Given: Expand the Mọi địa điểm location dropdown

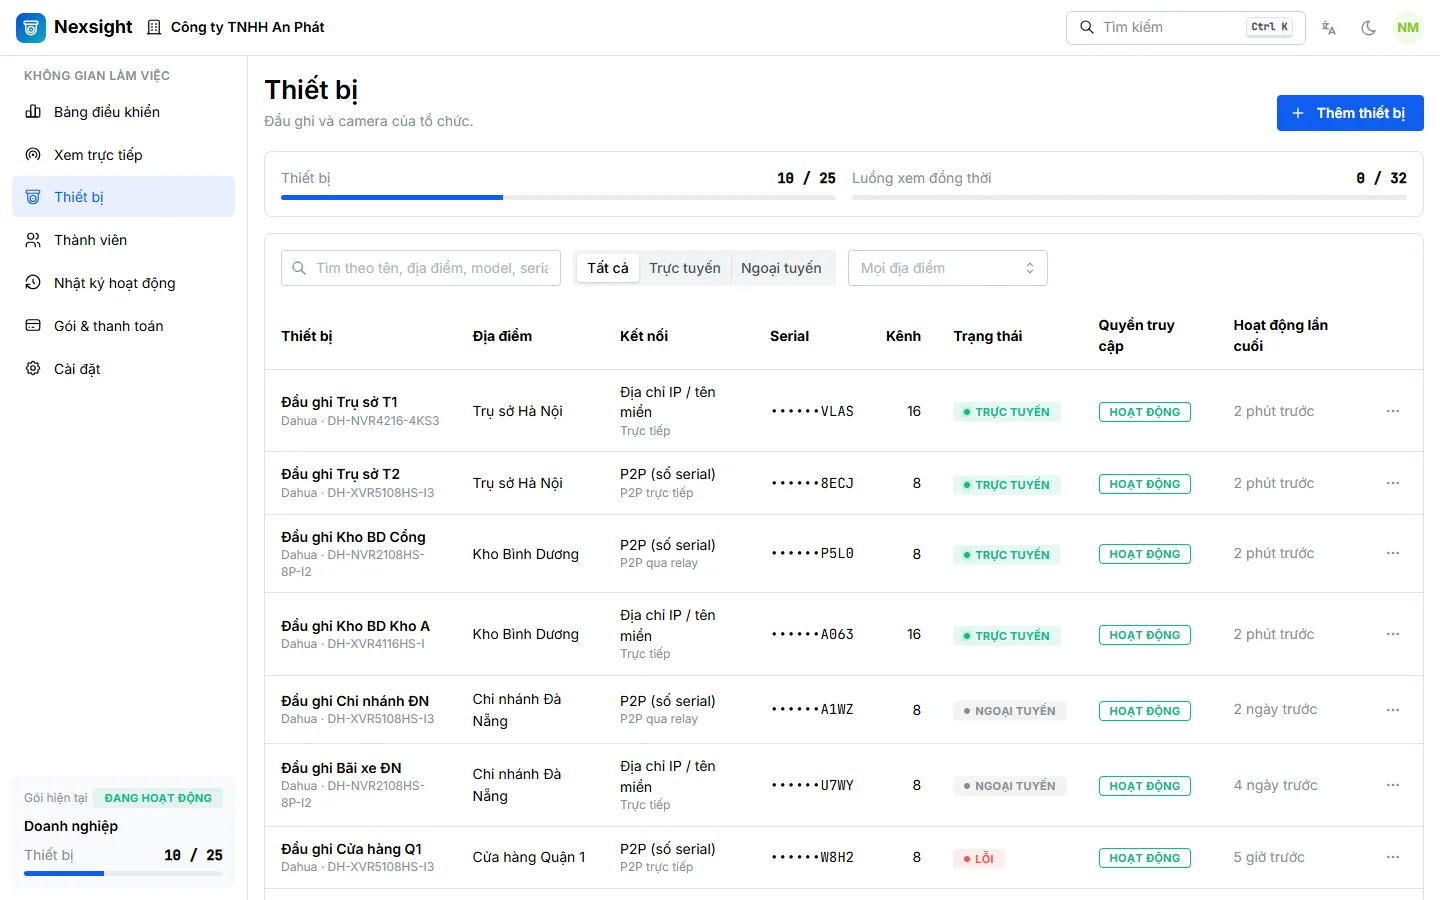Looking at the screenshot, I should (x=948, y=268).
